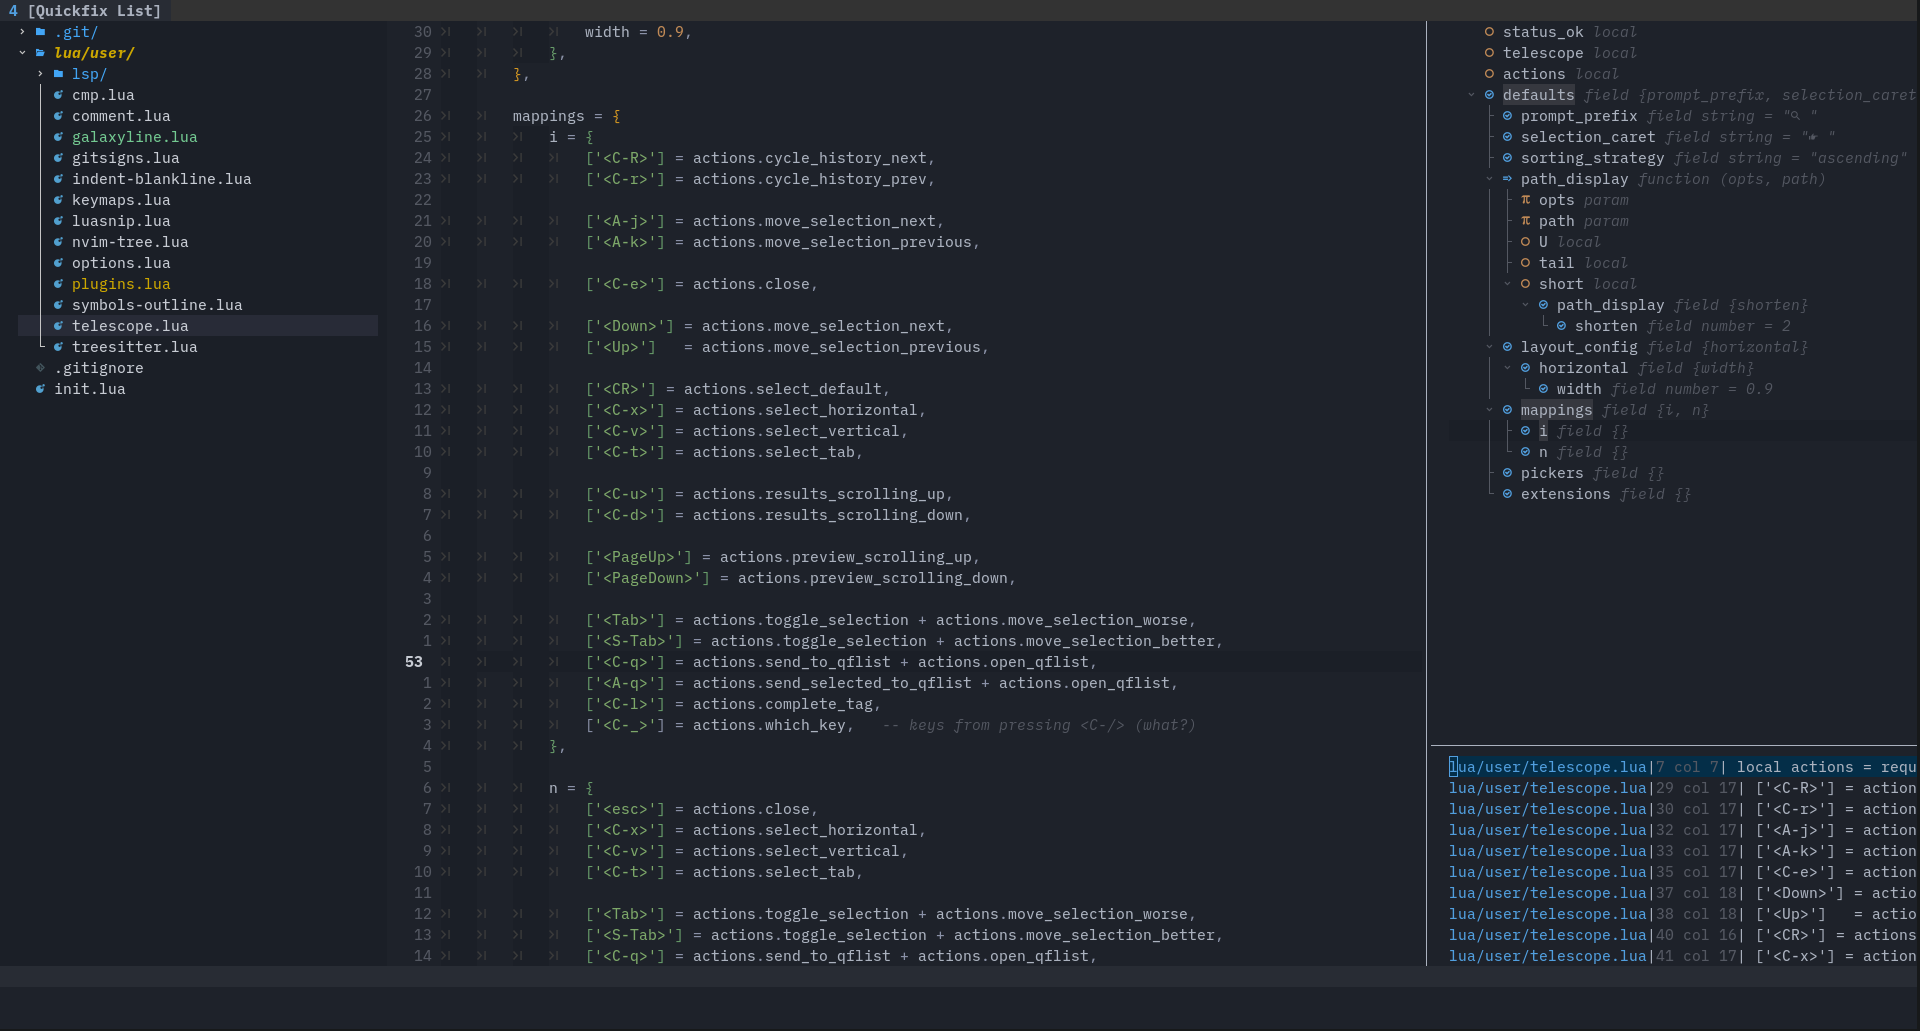Screen dimensions: 1920x1031
Task: Open quickfix entry at line 41 col 17
Action: click(x=1683, y=956)
